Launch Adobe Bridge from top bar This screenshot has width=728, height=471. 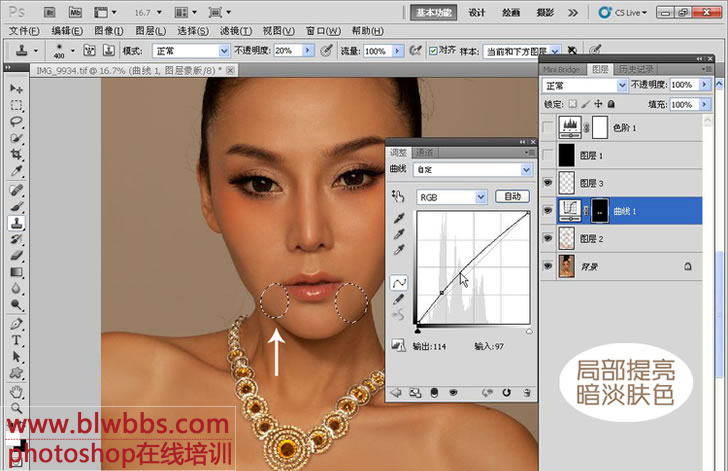[x=49, y=13]
